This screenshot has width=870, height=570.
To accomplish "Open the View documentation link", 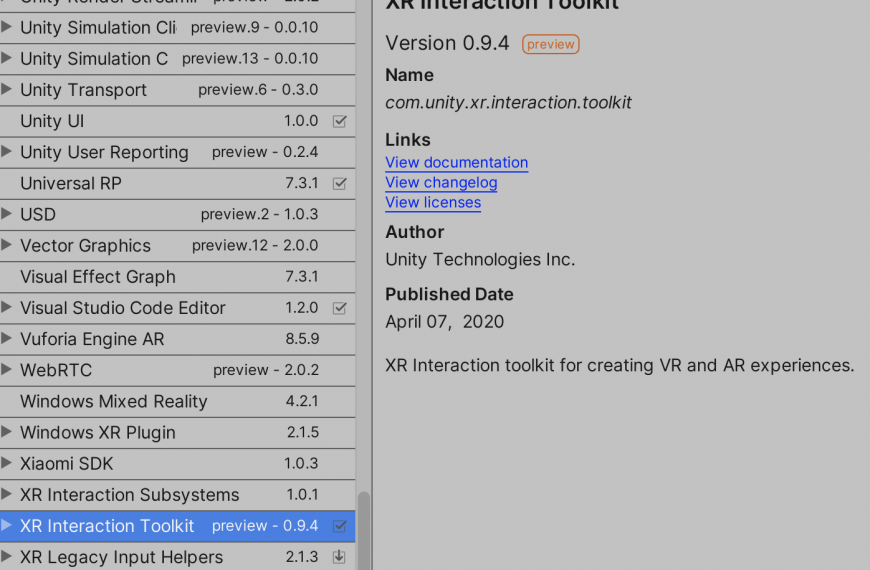I will pyautogui.click(x=457, y=163).
